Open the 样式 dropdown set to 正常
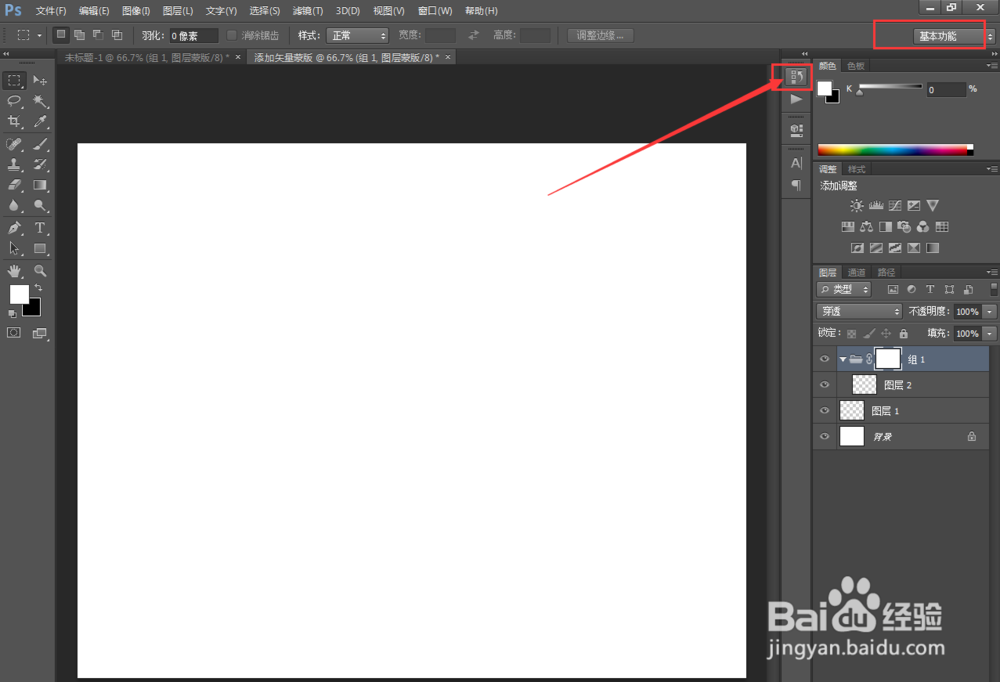This screenshot has width=1000, height=682. 357,36
